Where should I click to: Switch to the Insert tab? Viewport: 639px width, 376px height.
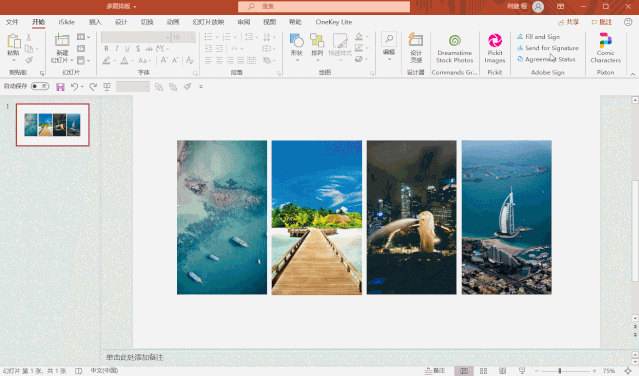coord(95,22)
